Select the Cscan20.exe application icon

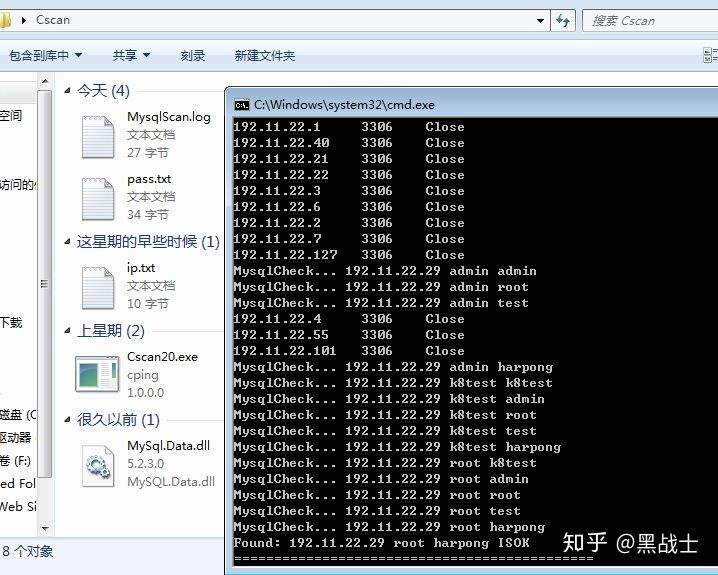click(x=97, y=374)
